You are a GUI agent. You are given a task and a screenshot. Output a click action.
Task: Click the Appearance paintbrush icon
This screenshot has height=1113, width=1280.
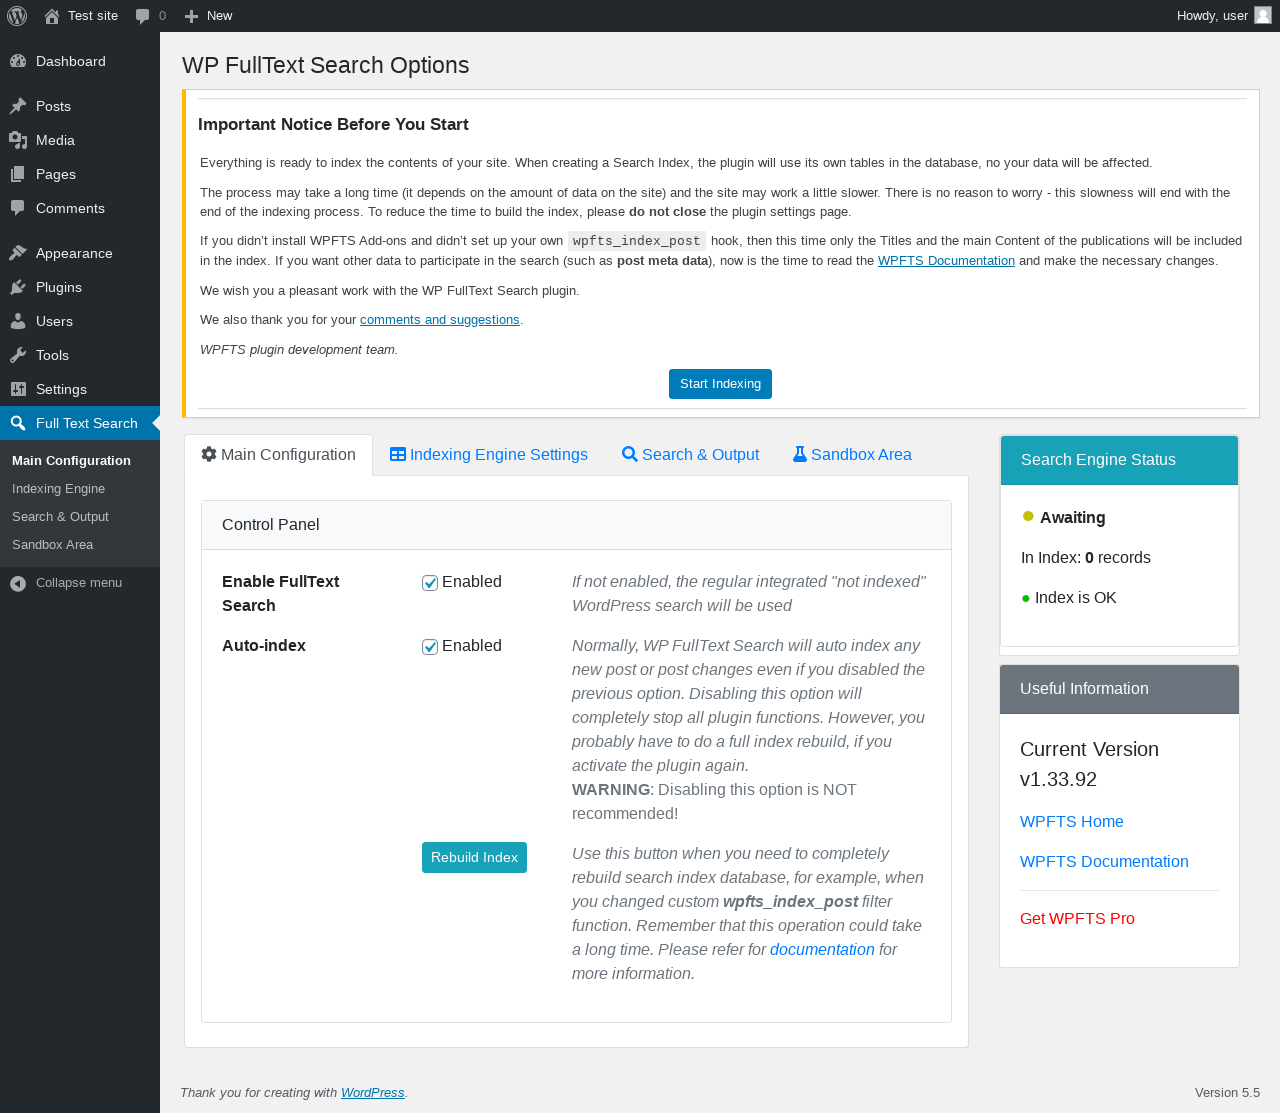click(x=18, y=253)
